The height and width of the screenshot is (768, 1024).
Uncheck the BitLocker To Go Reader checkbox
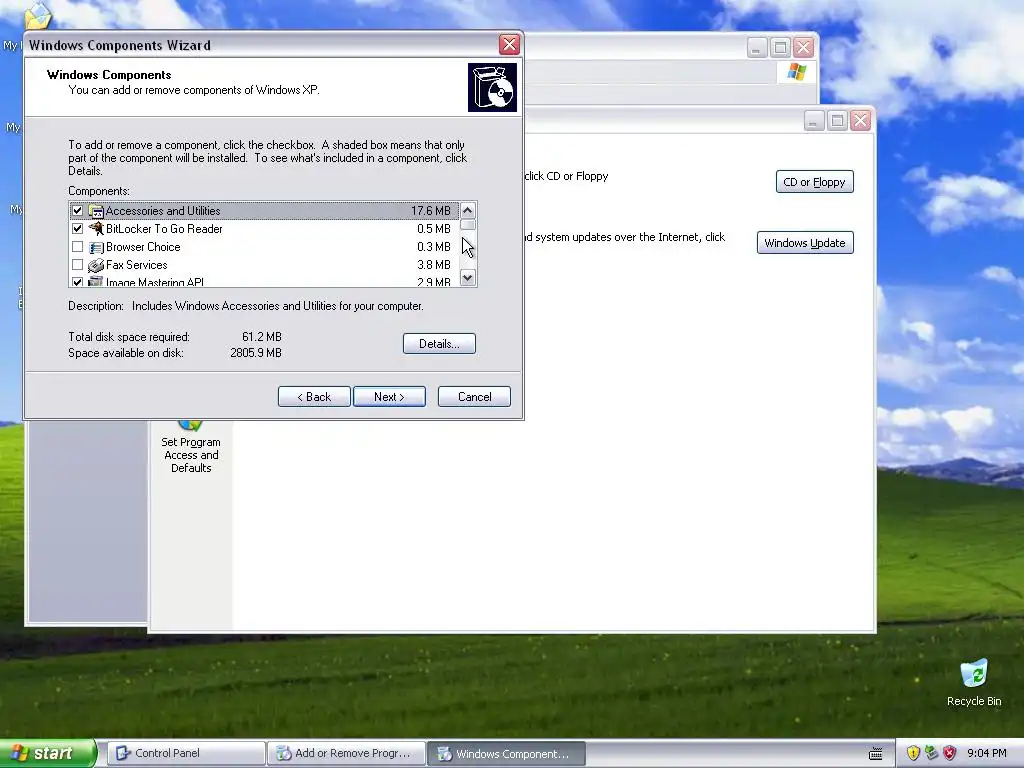click(x=78, y=229)
